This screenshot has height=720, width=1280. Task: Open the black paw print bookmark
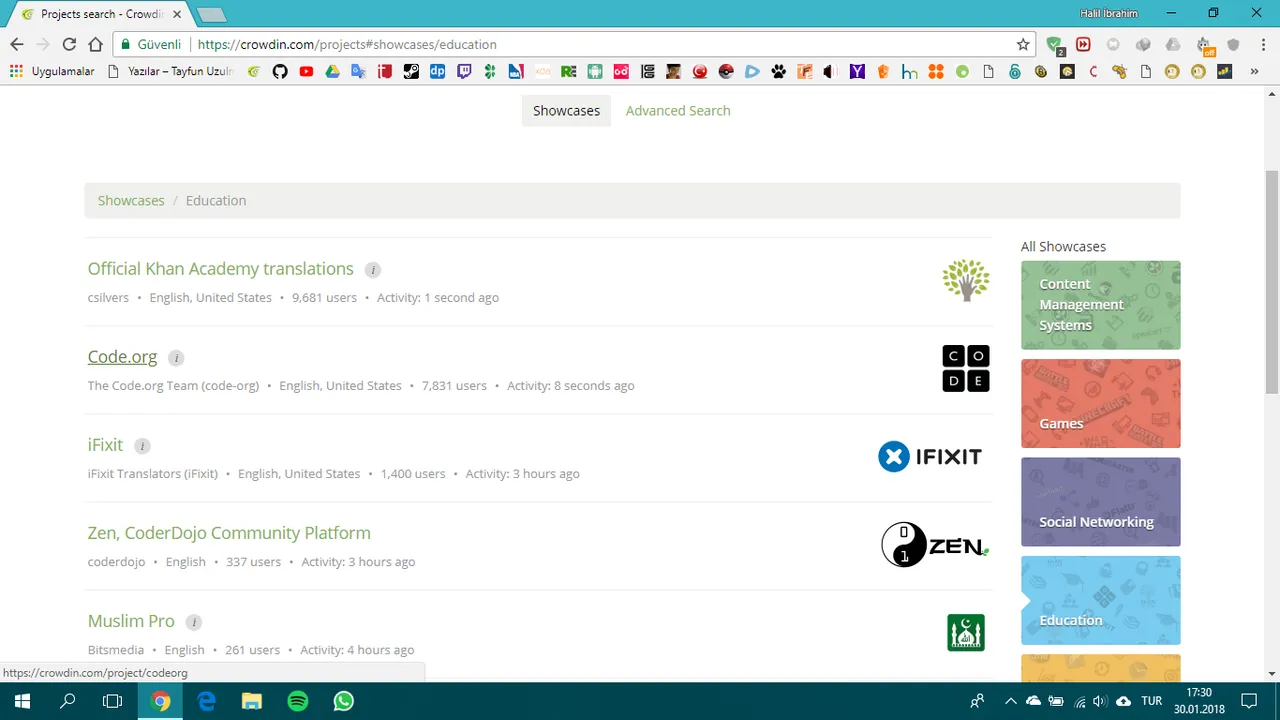tap(778, 72)
